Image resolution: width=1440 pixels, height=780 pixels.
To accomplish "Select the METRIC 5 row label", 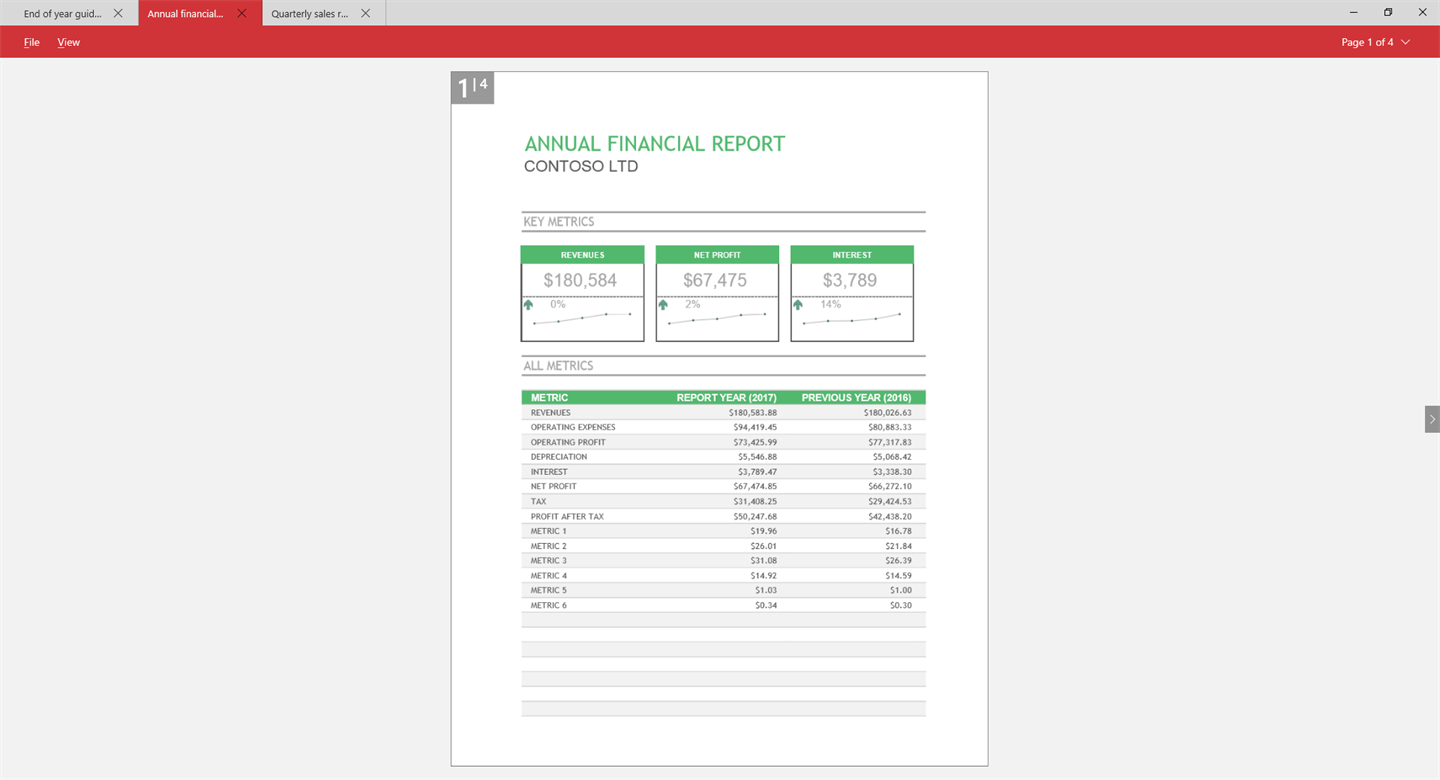I will point(548,590).
